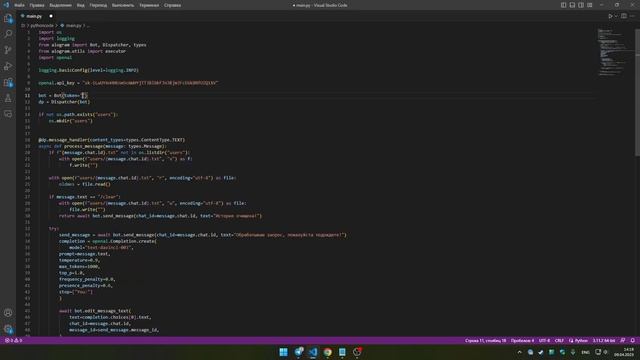This screenshot has height=360, width=640.
Task: Open Visual Studio Code taskbar icon
Action: (313, 352)
